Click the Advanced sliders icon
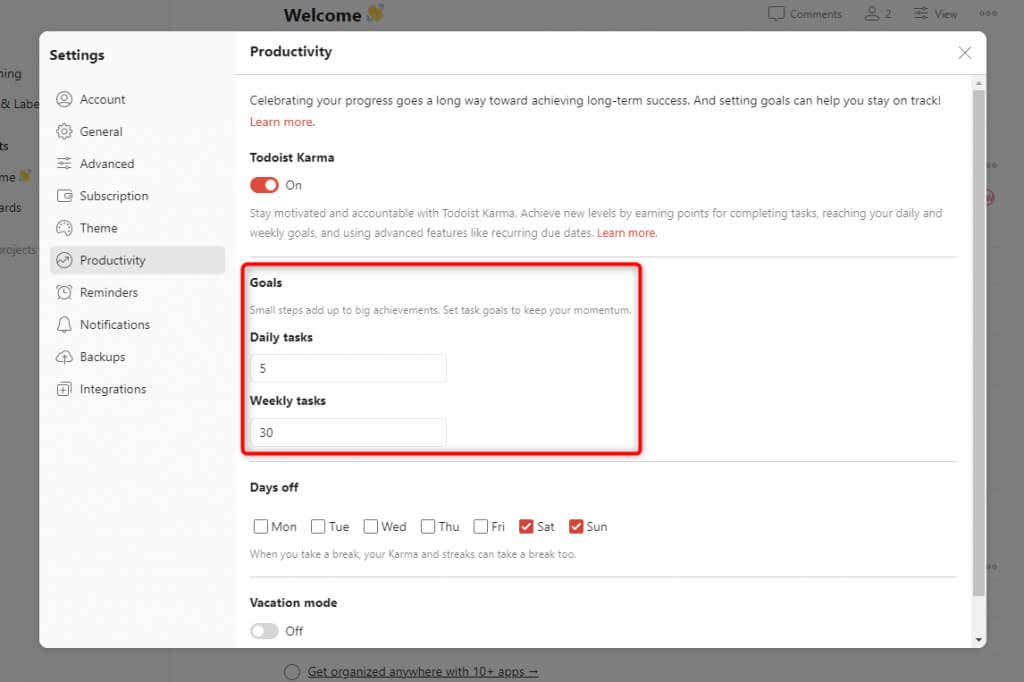 pos(64,163)
